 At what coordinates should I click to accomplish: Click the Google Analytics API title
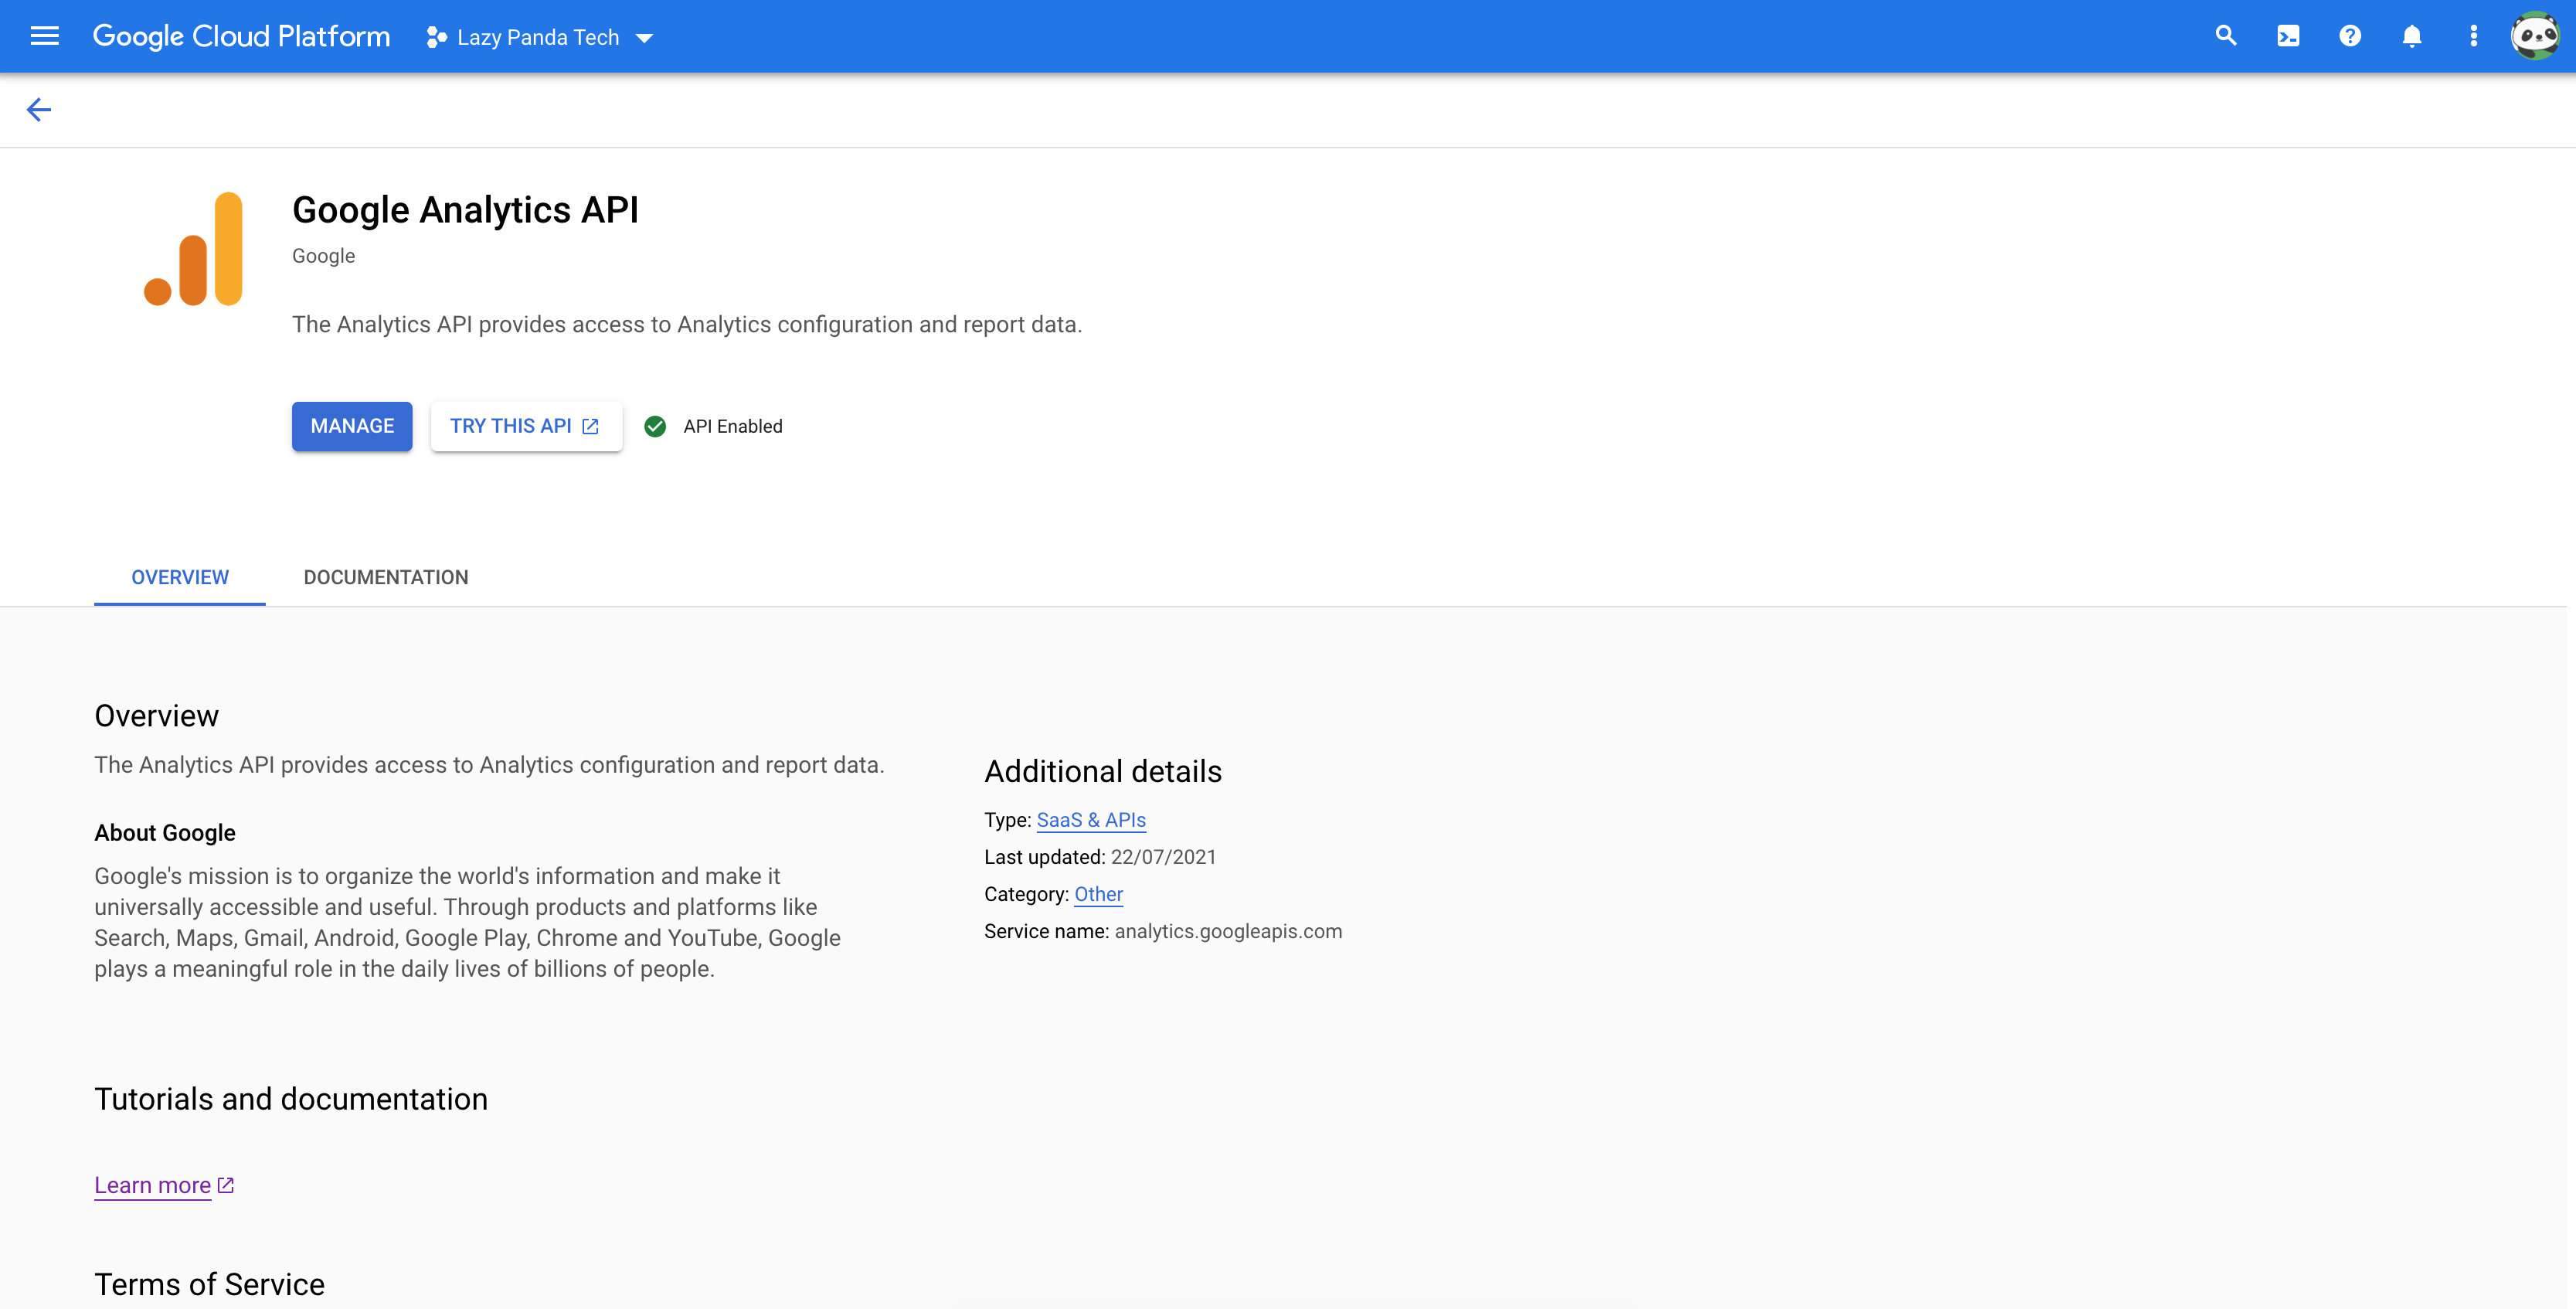pyautogui.click(x=465, y=210)
